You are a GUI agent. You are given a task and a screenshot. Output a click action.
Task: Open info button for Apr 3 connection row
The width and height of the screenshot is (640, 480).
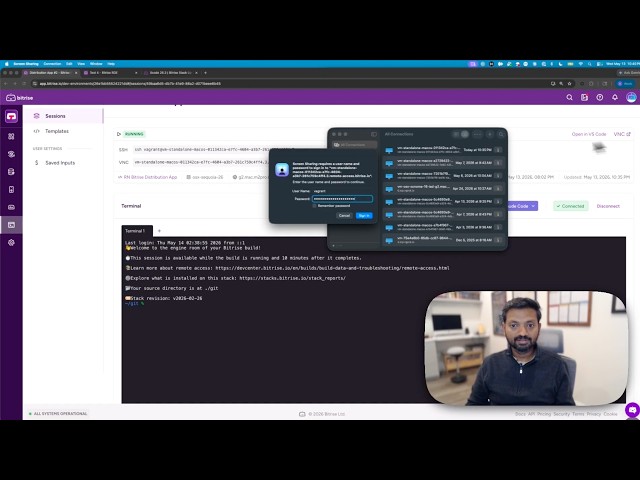pyautogui.click(x=498, y=227)
